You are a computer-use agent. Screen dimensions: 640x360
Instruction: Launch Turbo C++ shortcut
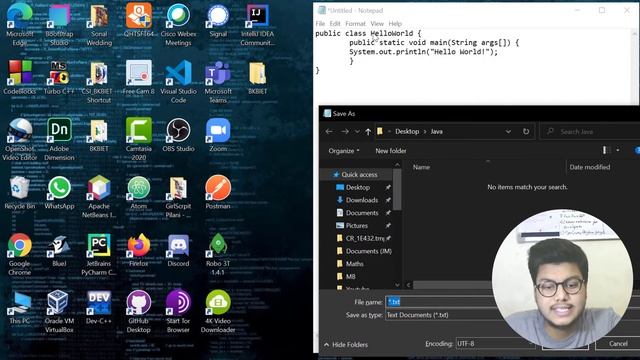pyautogui.click(x=59, y=78)
